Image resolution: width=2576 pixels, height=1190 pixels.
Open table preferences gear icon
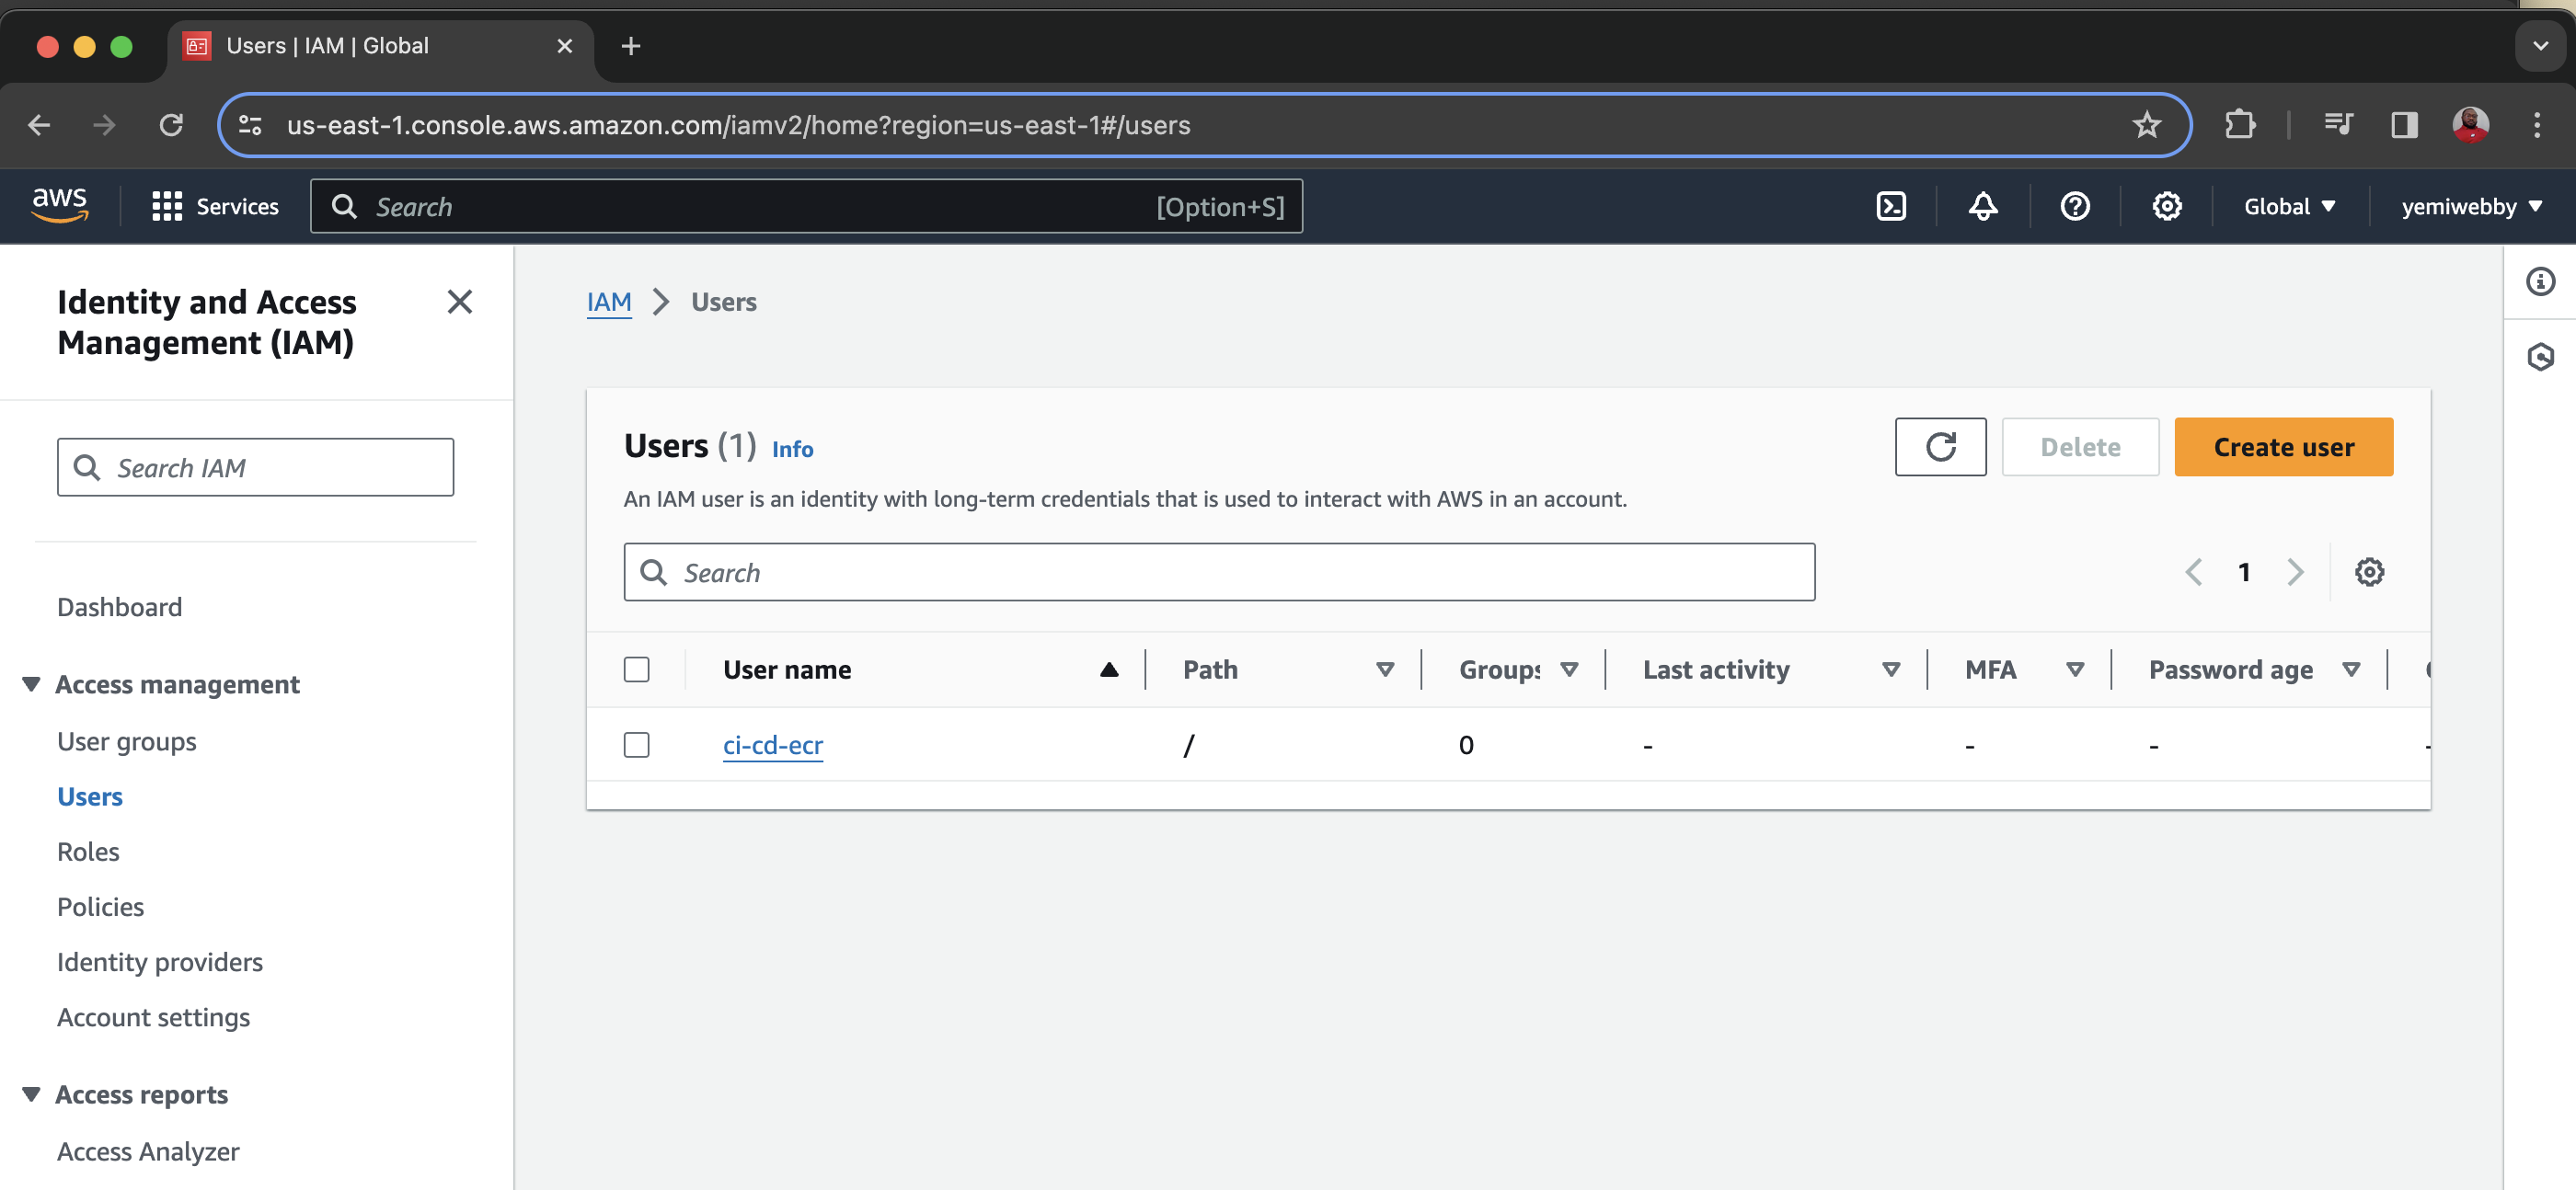click(x=2369, y=572)
